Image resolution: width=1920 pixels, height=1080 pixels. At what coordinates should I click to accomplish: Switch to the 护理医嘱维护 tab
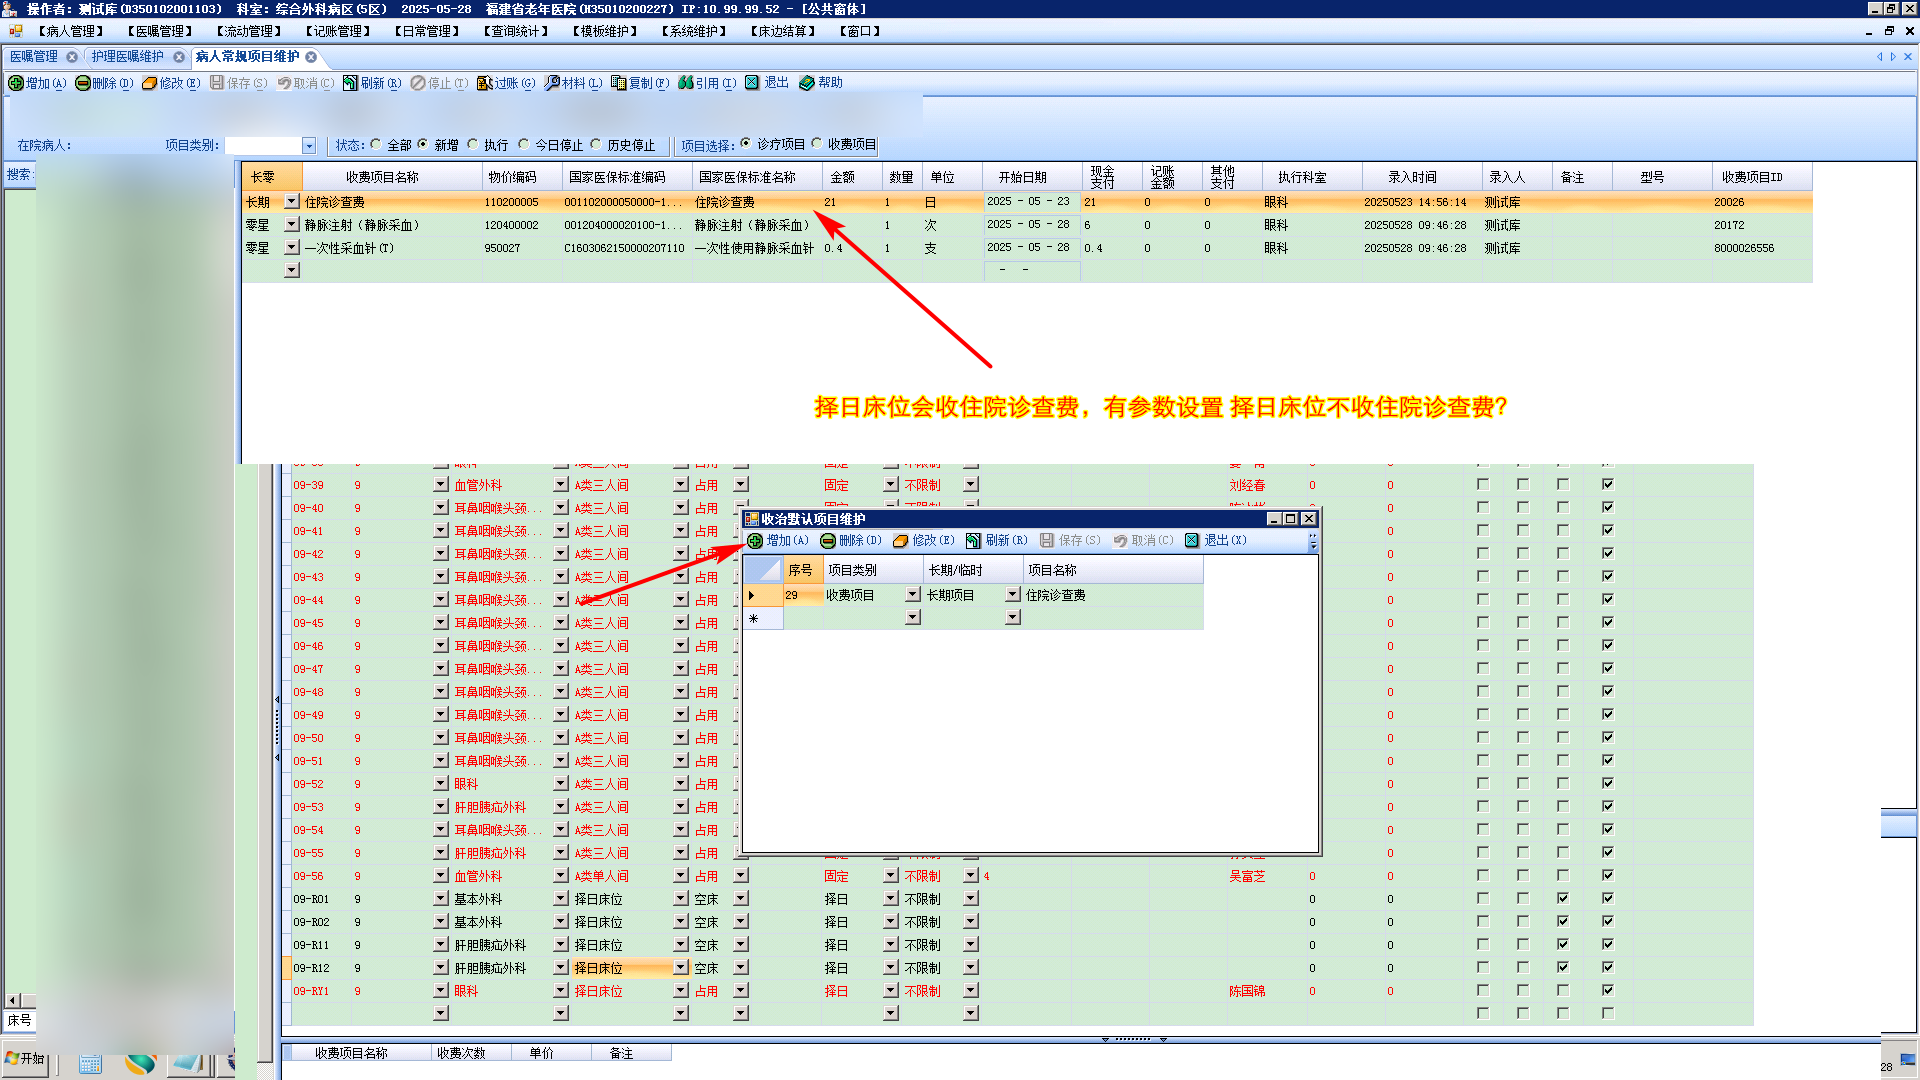point(128,57)
